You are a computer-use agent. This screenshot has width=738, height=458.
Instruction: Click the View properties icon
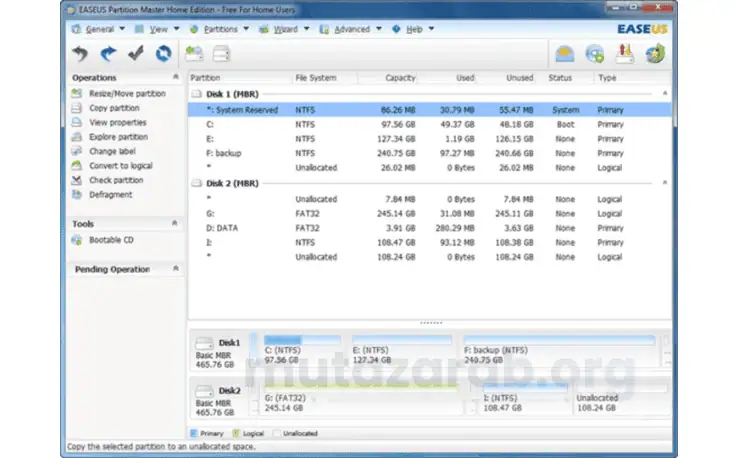[x=76, y=122]
